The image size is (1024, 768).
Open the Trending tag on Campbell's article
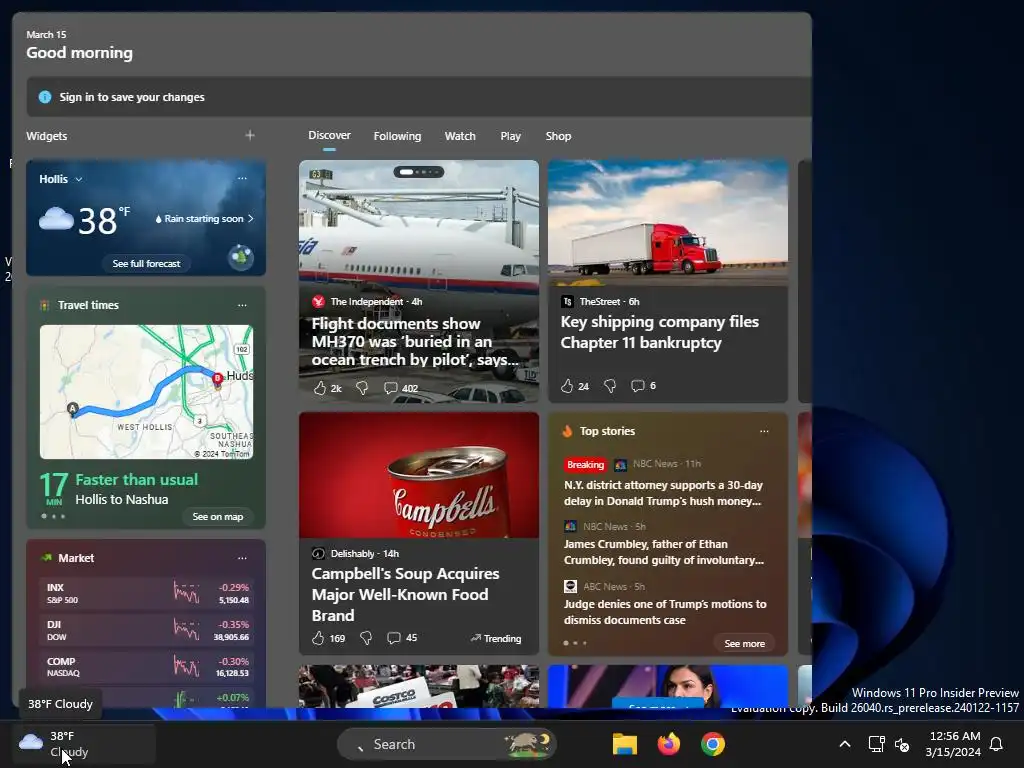coord(496,638)
